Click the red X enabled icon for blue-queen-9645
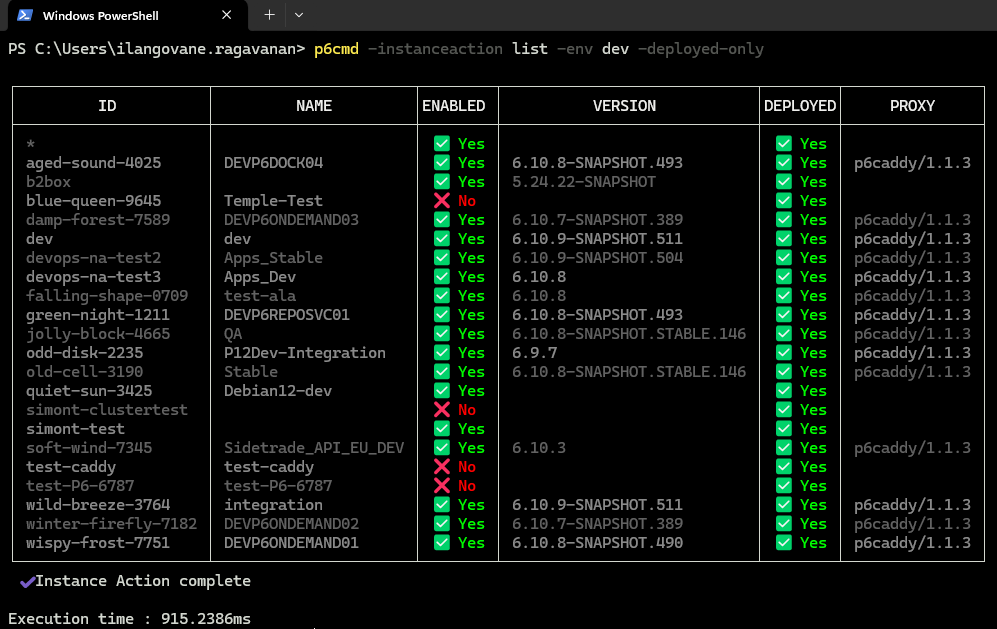 [442, 201]
